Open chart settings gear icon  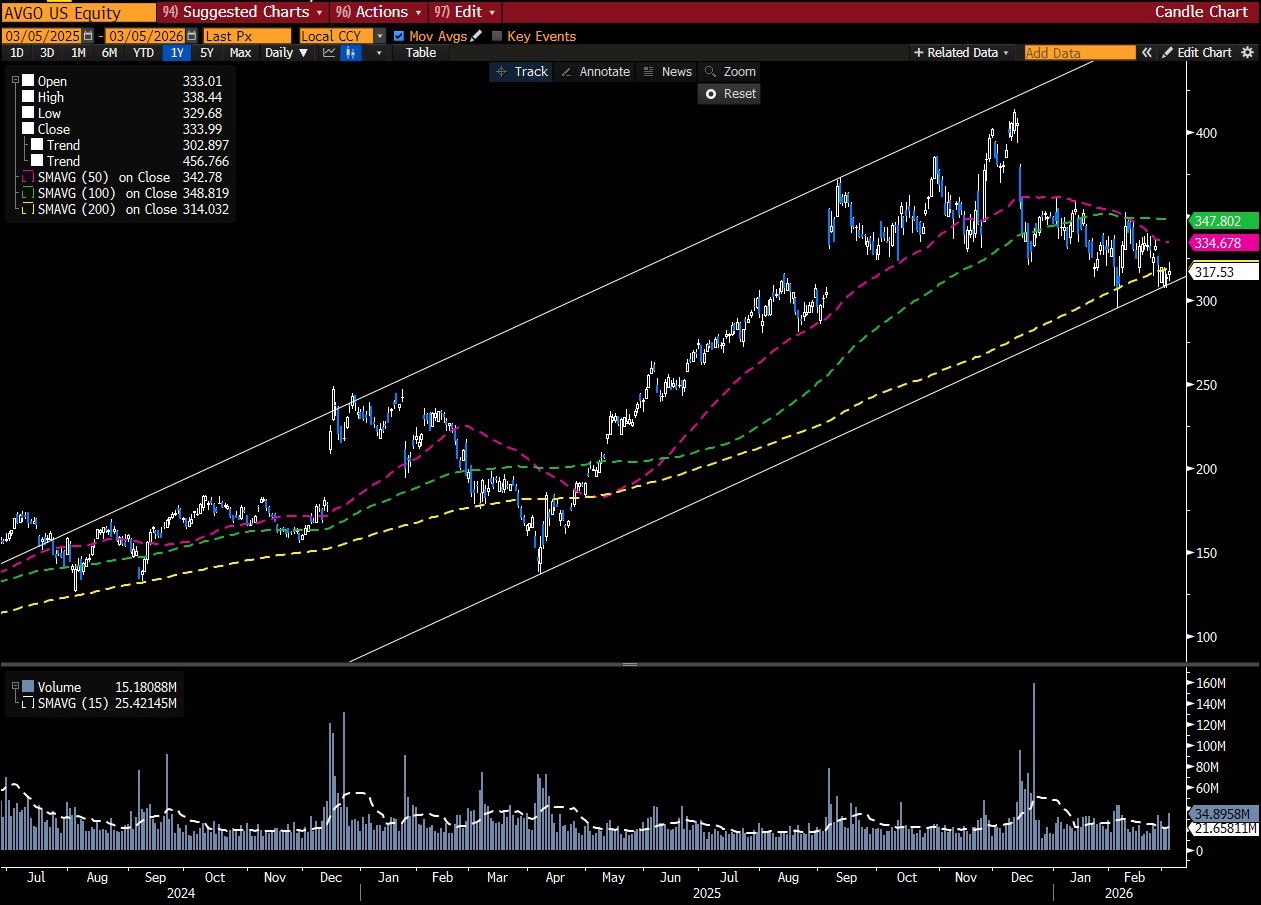(1247, 53)
